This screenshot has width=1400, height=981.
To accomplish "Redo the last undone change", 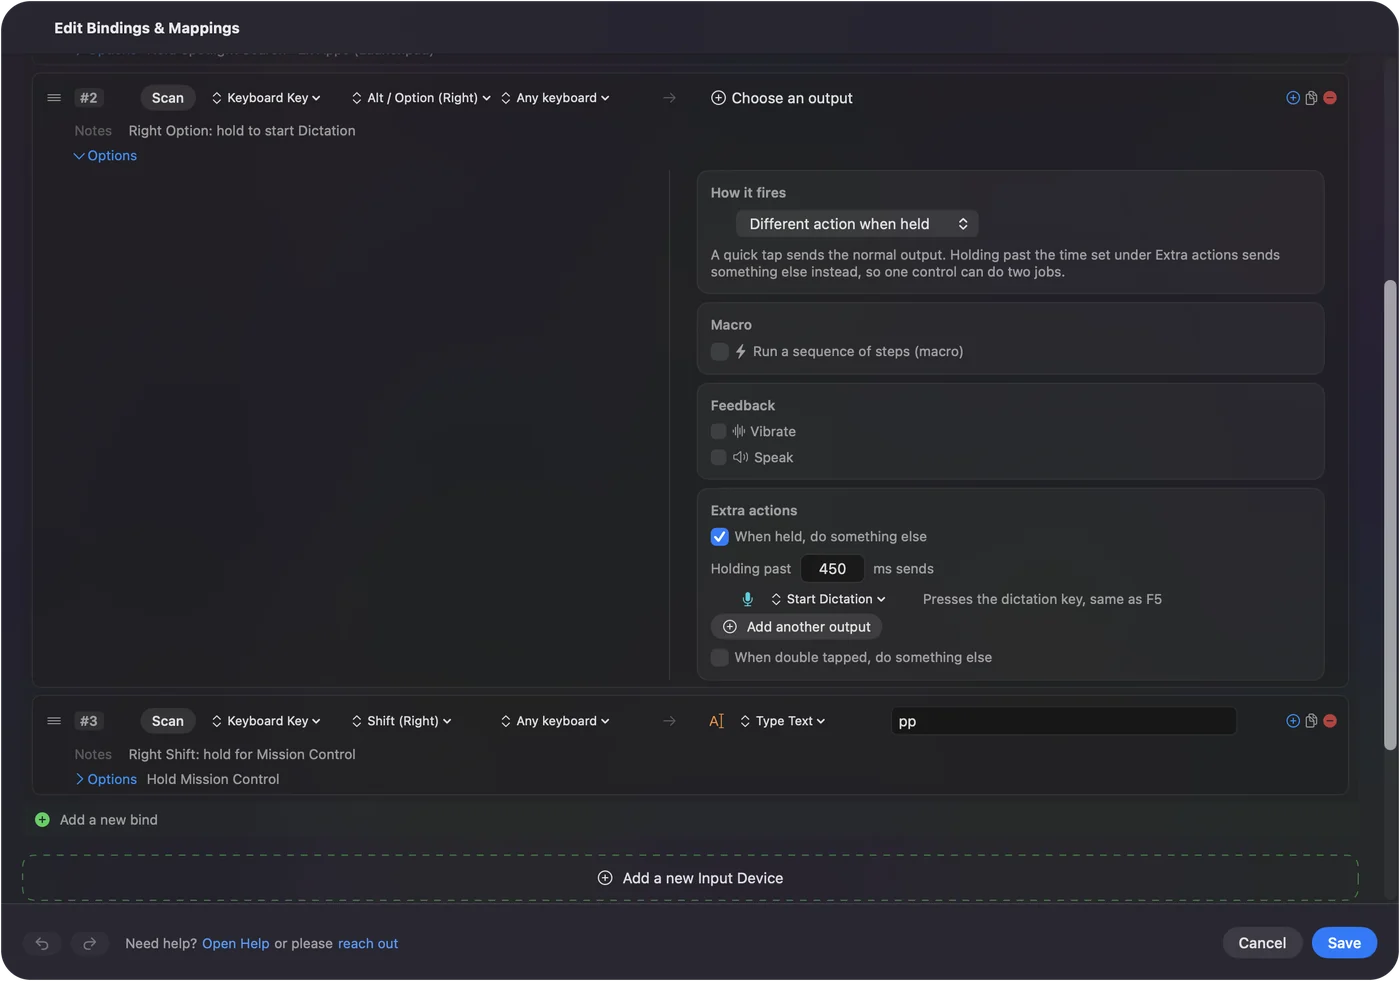I will click(89, 943).
